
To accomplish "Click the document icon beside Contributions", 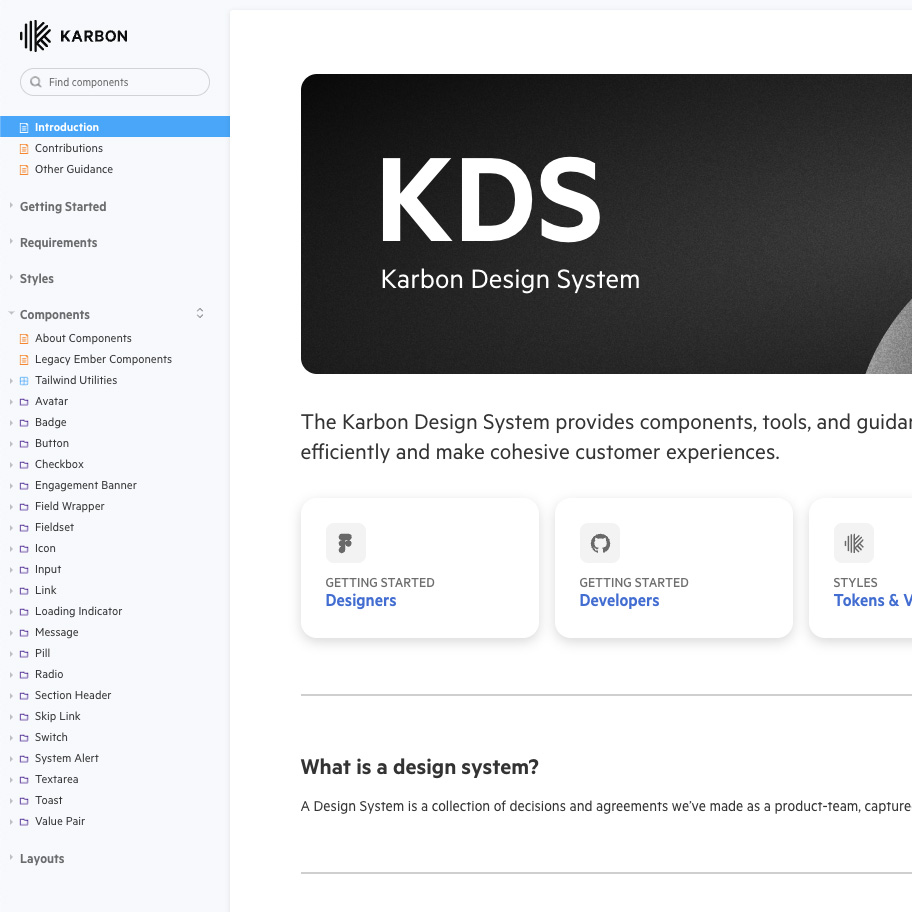I will [25, 149].
